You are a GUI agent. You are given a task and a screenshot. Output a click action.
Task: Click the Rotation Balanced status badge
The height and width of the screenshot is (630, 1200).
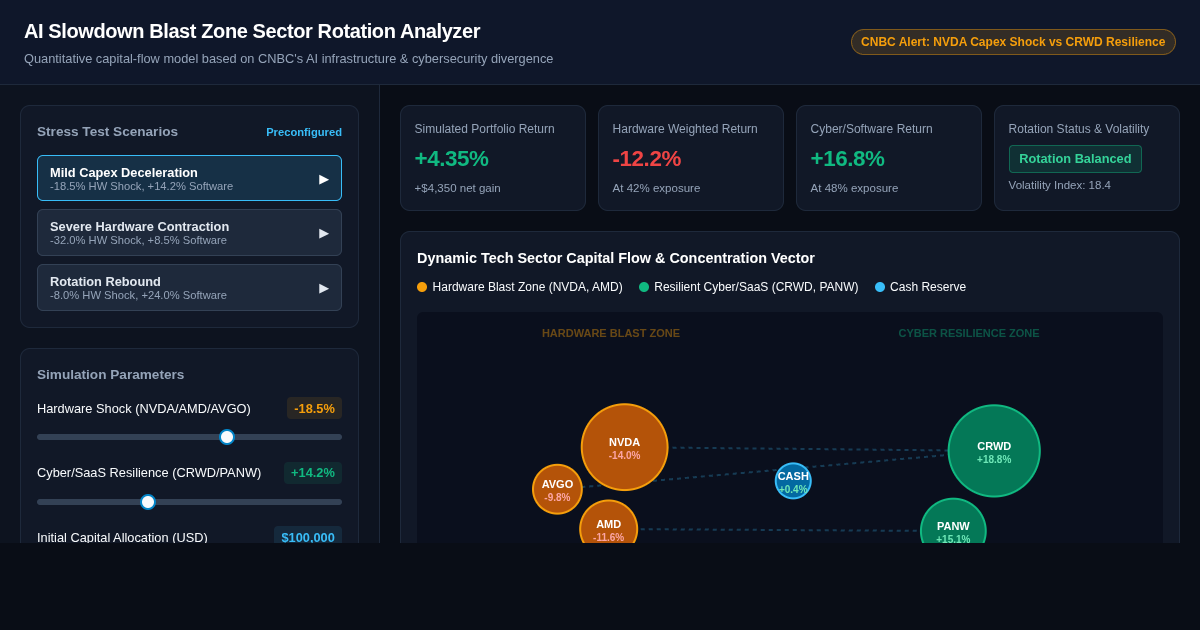coord(1075,159)
